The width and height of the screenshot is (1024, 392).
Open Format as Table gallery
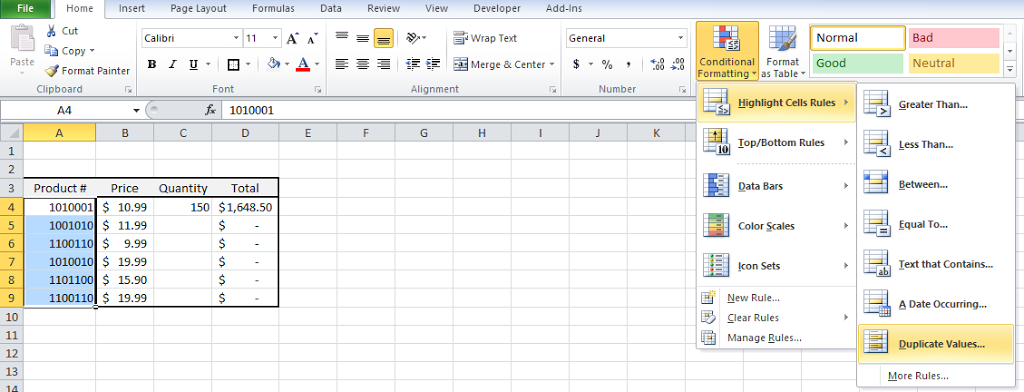coord(782,51)
